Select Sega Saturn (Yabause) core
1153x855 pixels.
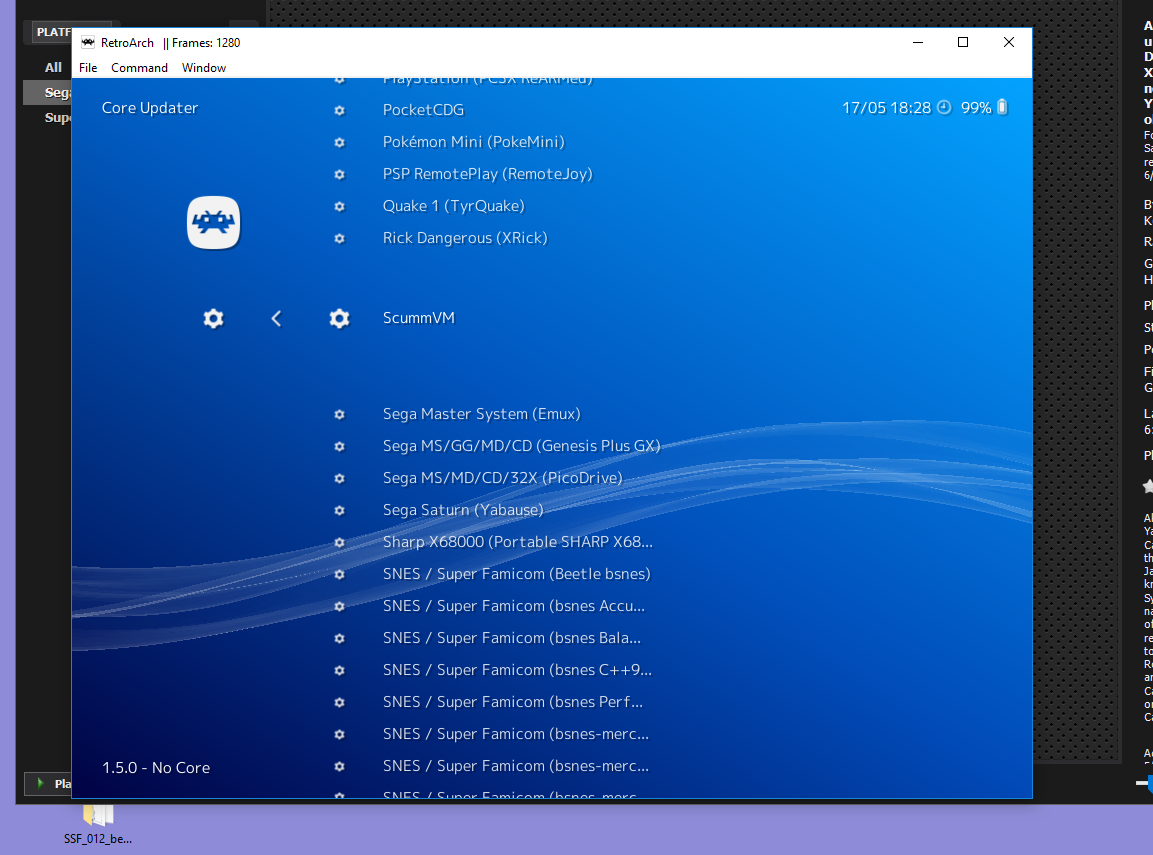click(463, 509)
